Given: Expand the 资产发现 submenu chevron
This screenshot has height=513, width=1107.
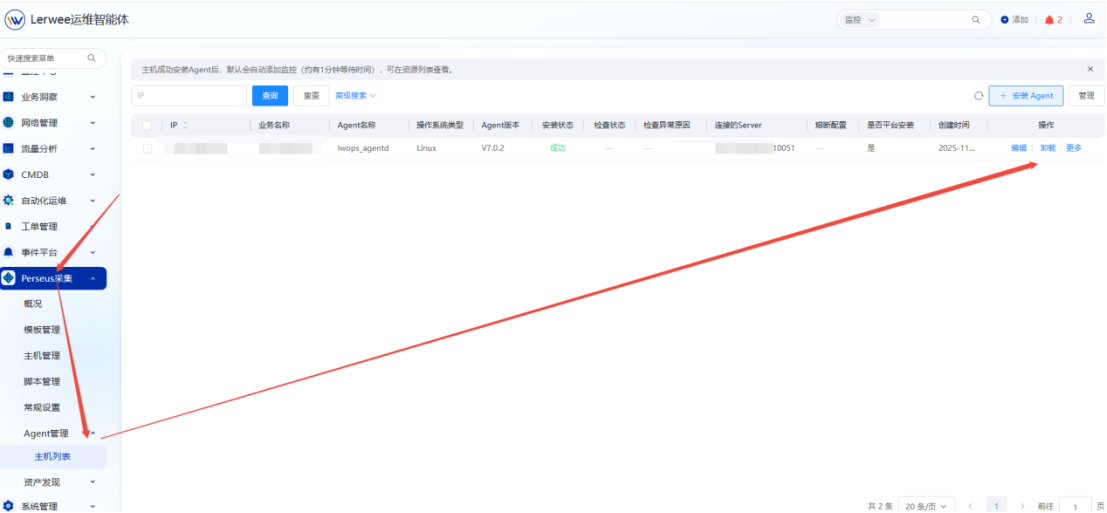Looking at the screenshot, I should tap(92, 482).
